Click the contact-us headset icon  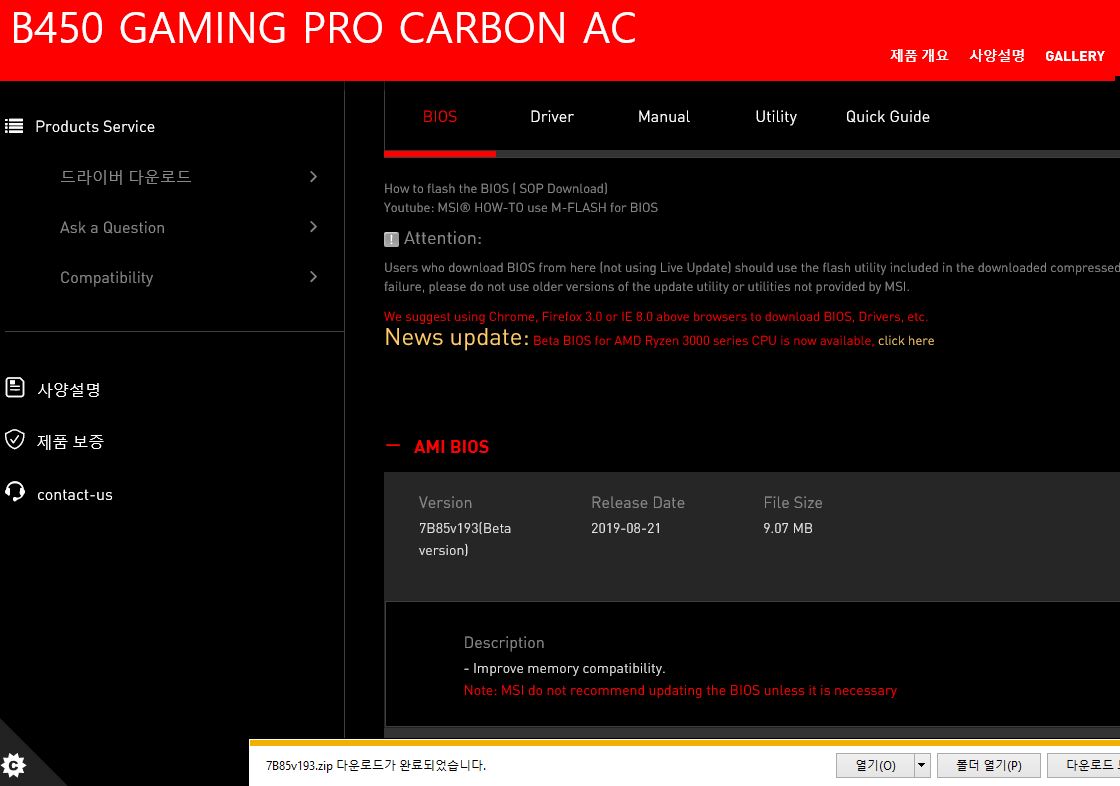14,492
